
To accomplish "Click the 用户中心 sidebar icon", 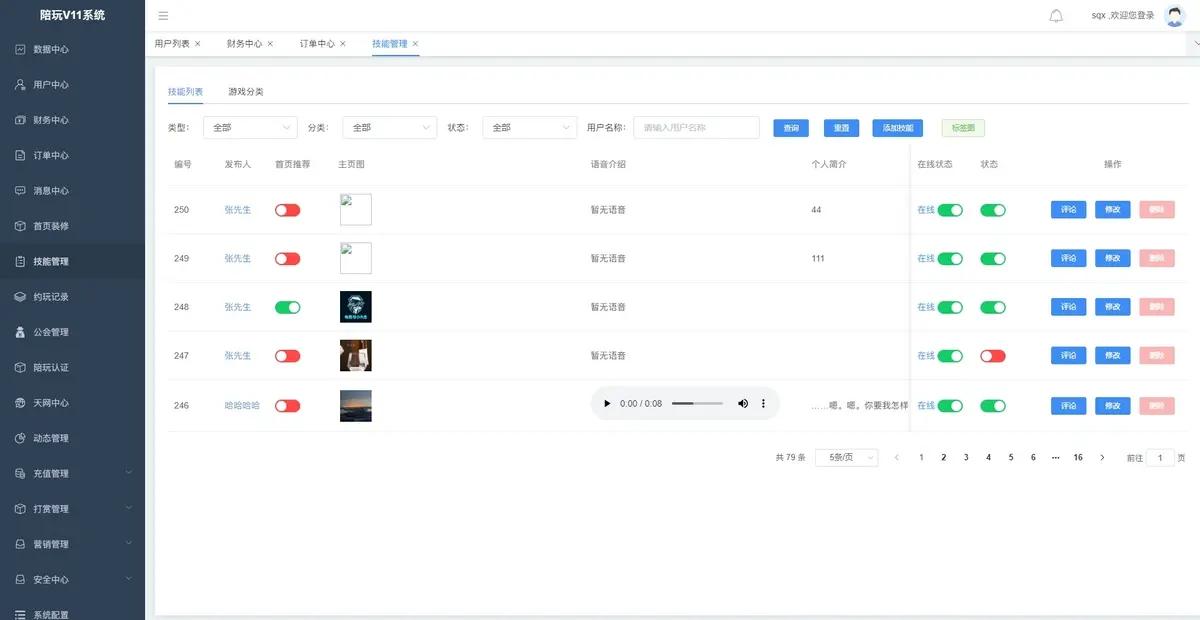I will click(20, 85).
